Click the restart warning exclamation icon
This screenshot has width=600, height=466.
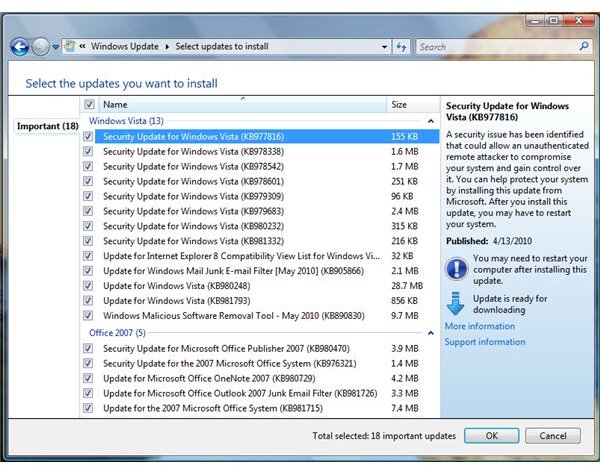(x=456, y=268)
